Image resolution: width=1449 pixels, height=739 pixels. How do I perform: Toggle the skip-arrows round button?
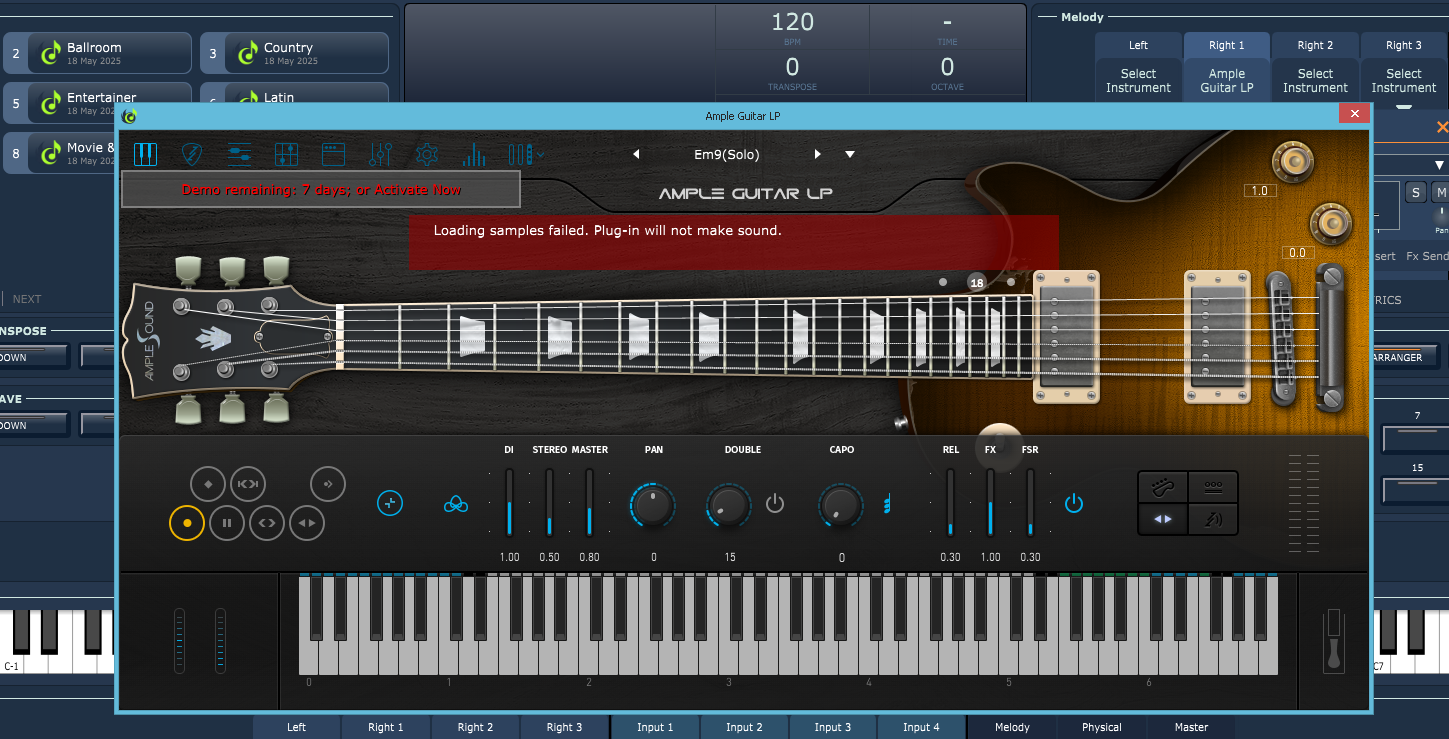click(247, 484)
